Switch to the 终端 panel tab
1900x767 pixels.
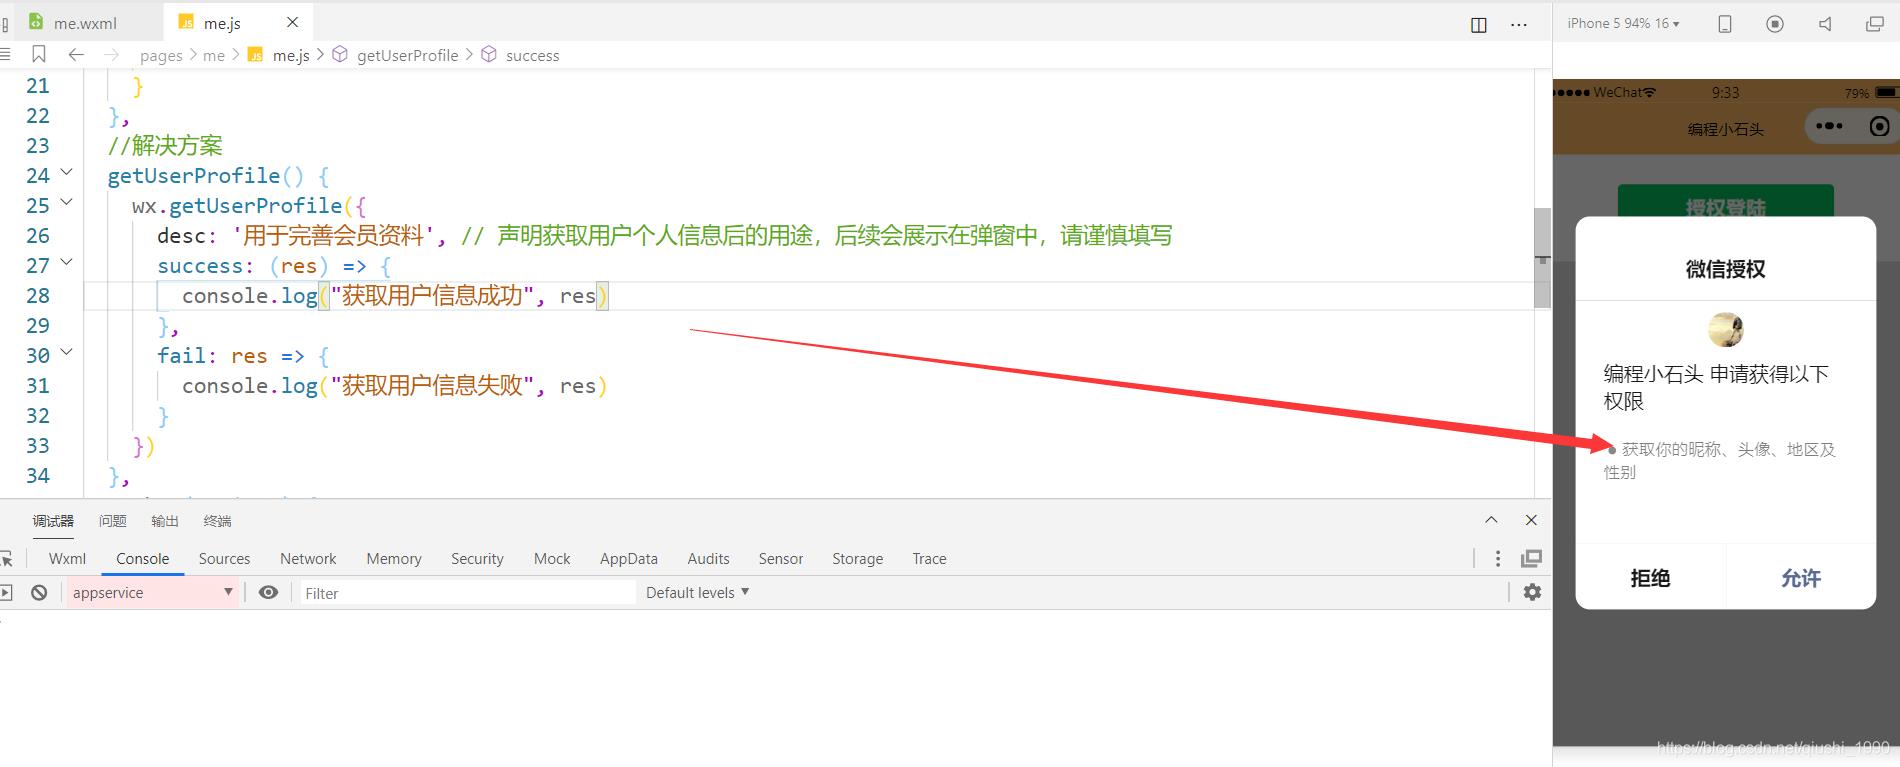click(x=217, y=521)
